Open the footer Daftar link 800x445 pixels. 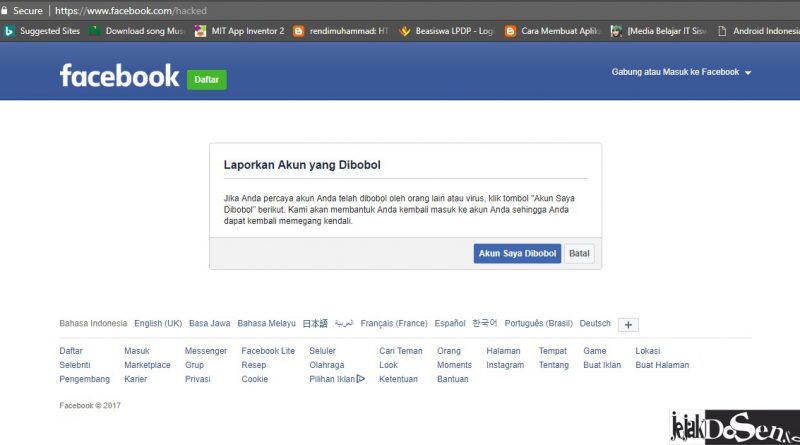point(71,351)
